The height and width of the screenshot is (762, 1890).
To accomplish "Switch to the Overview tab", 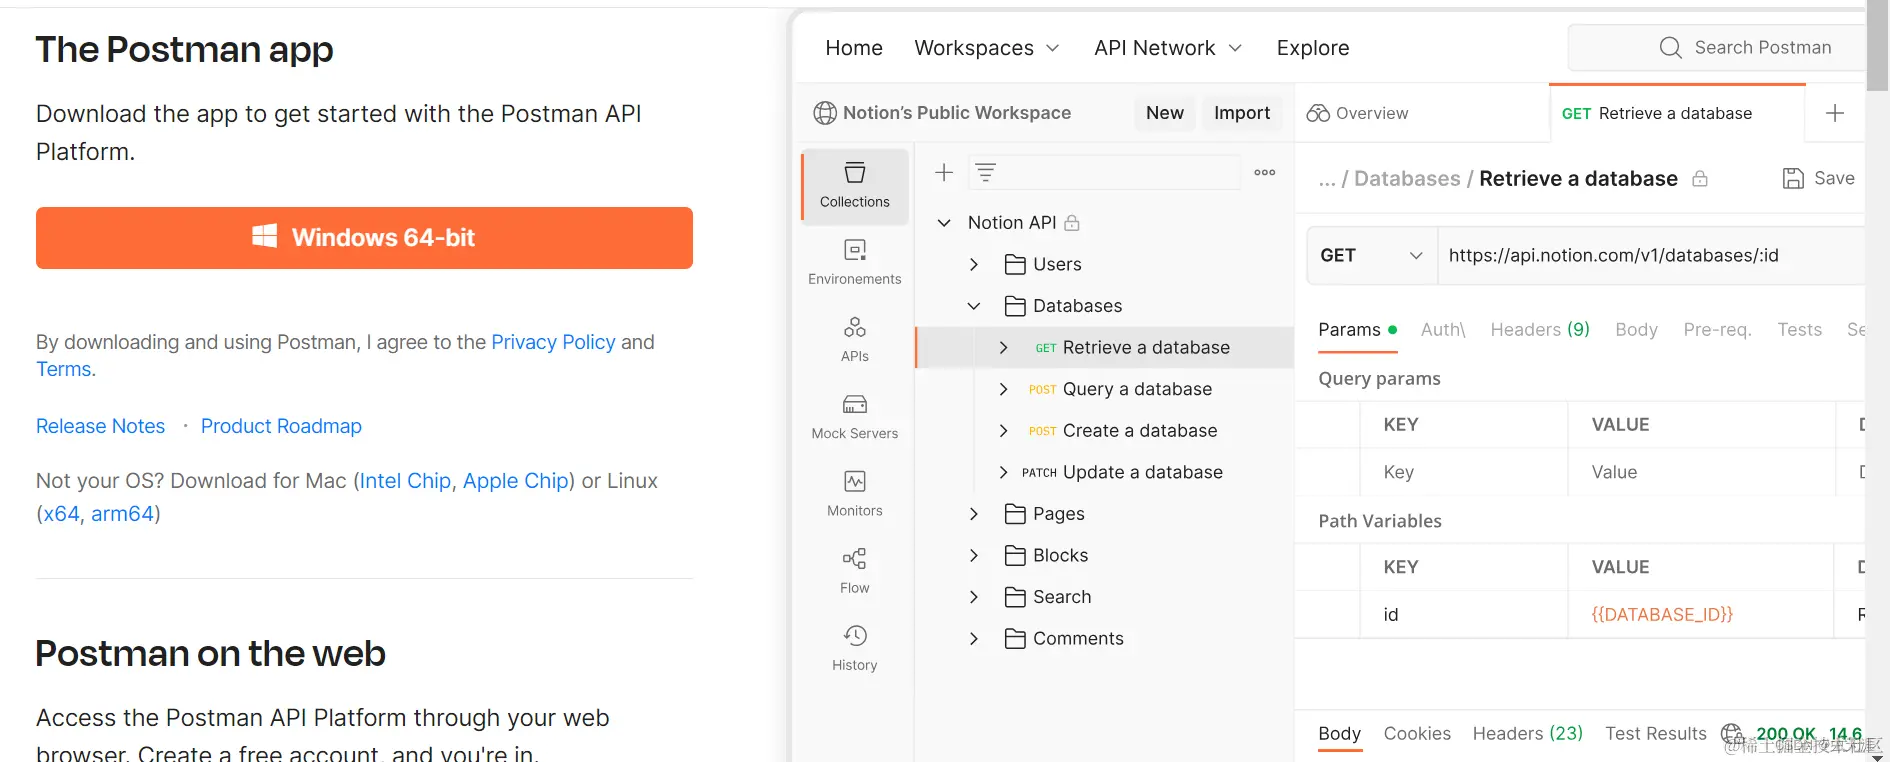I will point(1358,113).
